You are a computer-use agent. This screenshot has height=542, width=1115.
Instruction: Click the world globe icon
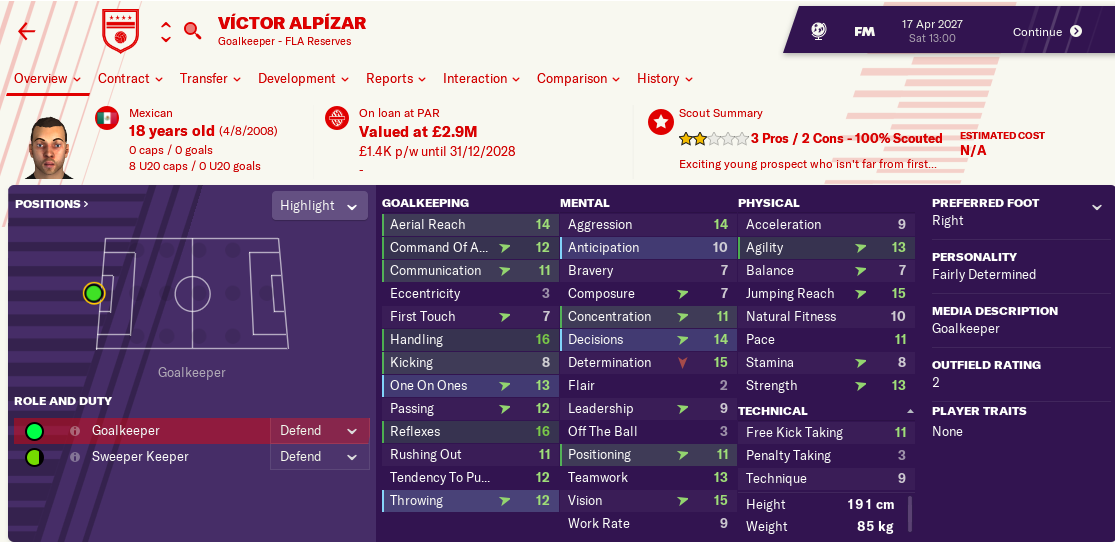(x=818, y=31)
